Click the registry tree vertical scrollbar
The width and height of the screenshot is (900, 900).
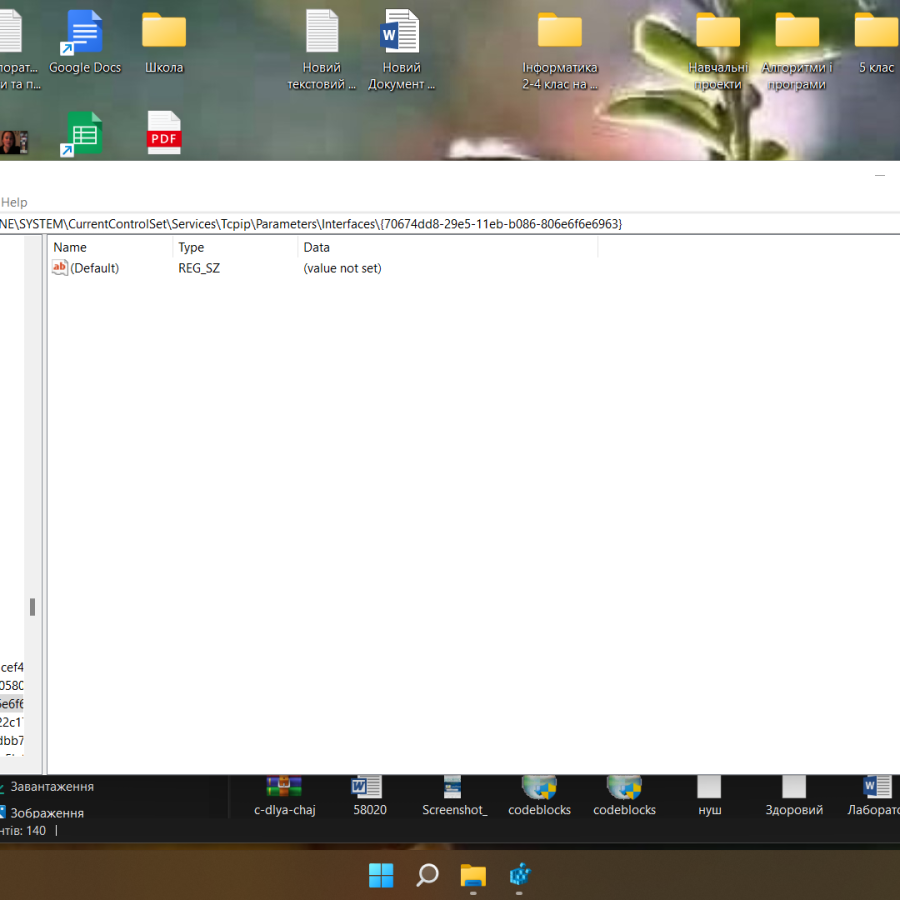coord(32,606)
